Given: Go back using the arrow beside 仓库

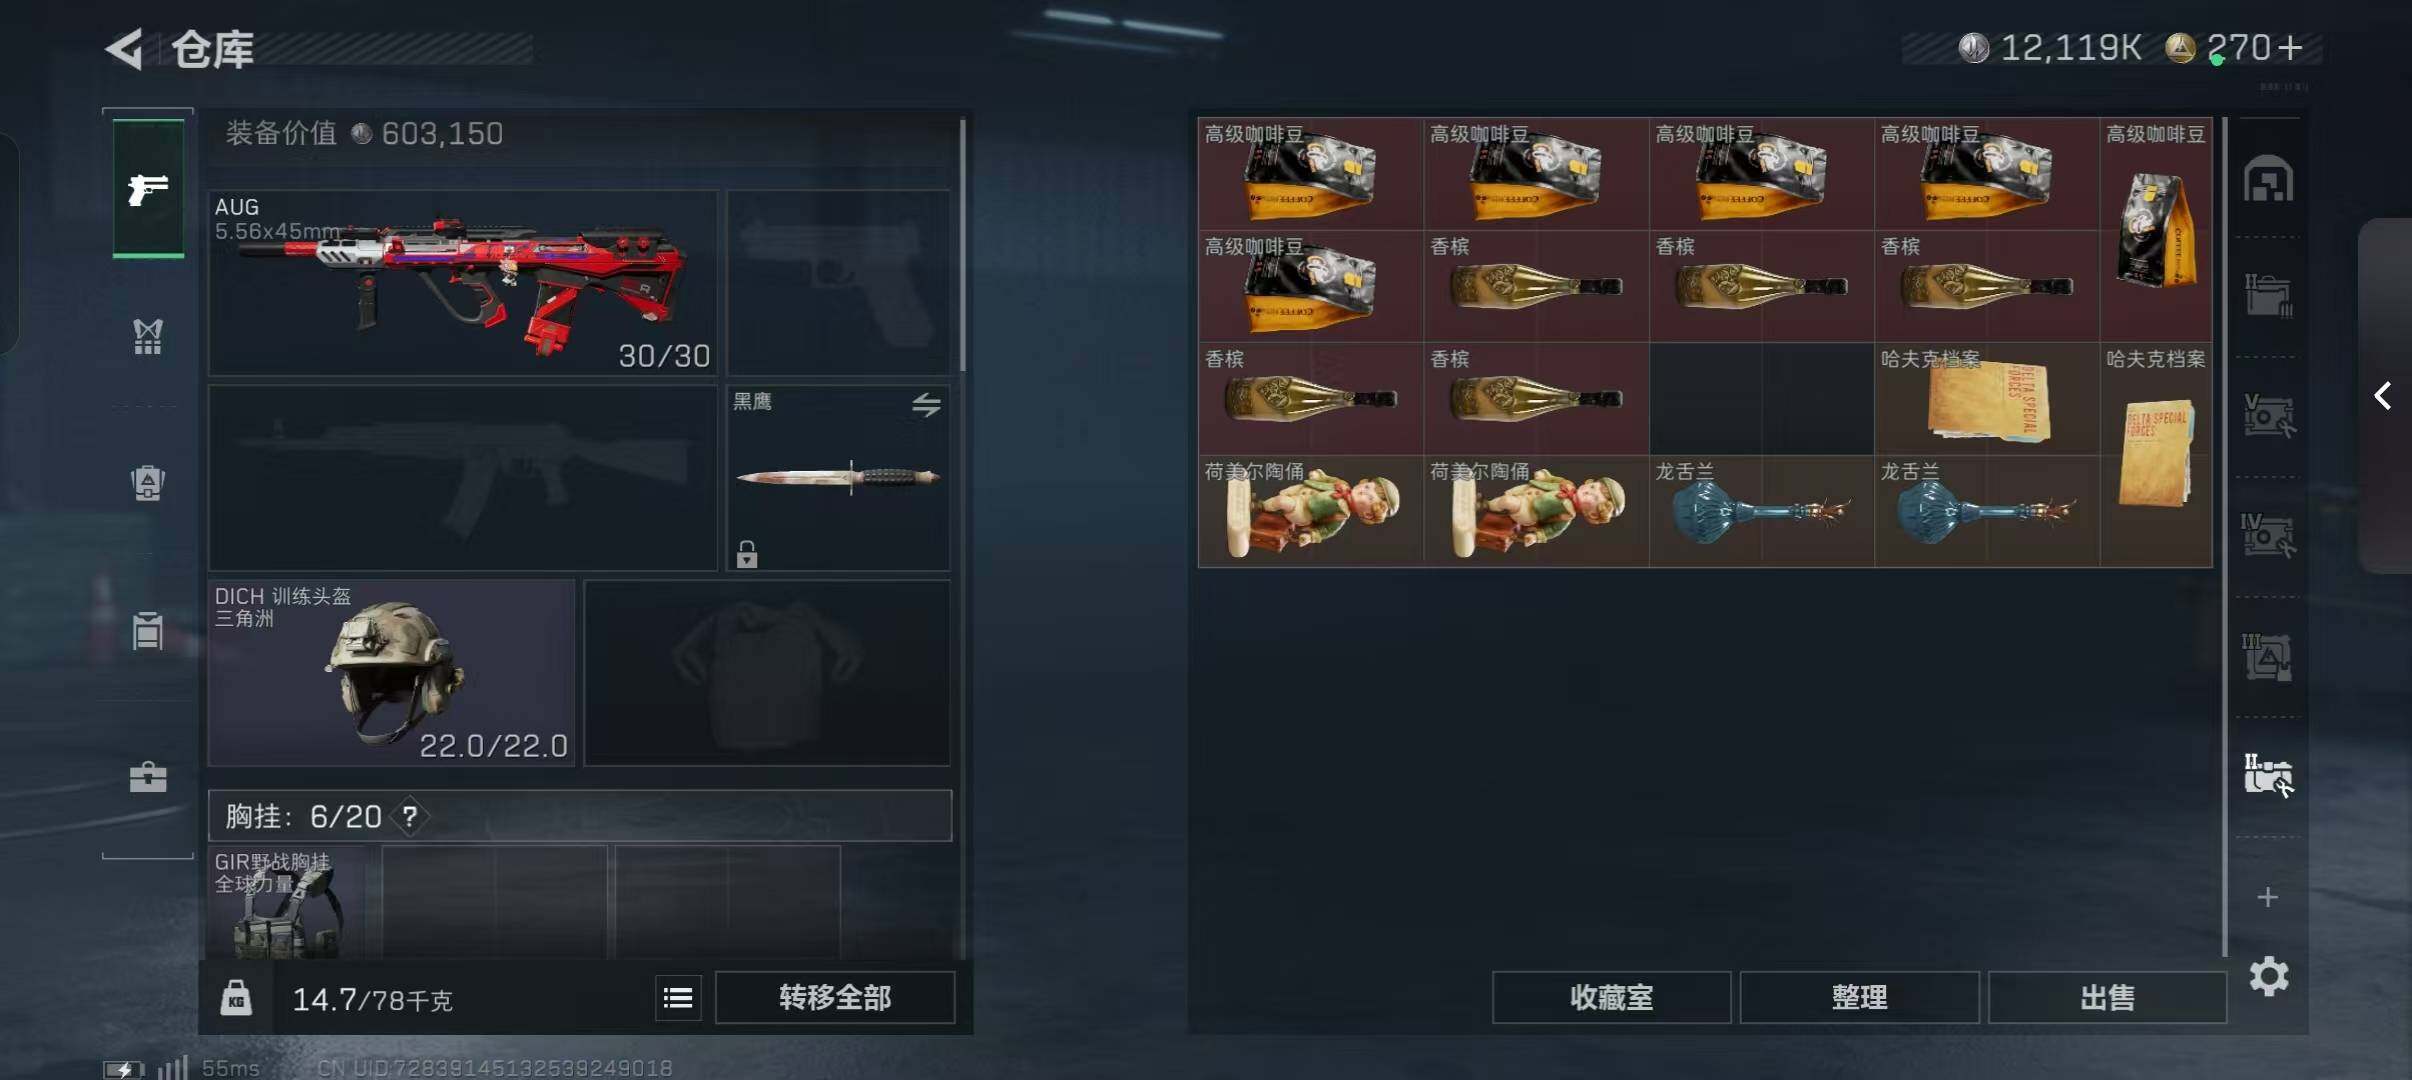Looking at the screenshot, I should click(125, 48).
